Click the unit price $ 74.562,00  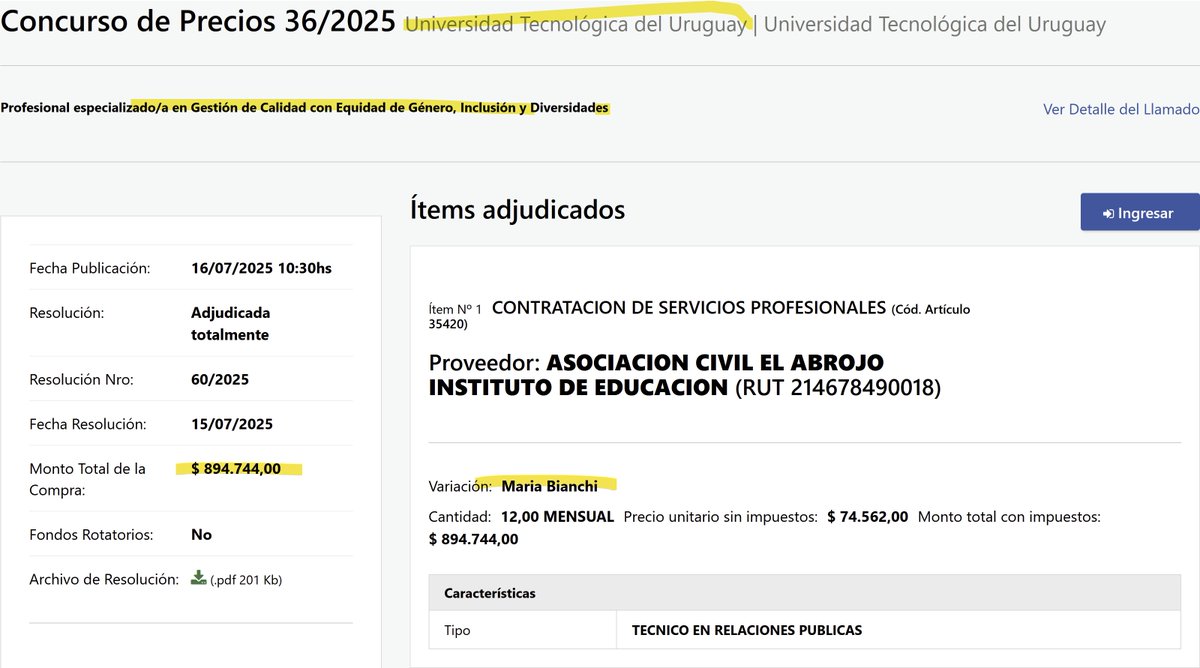click(x=866, y=517)
